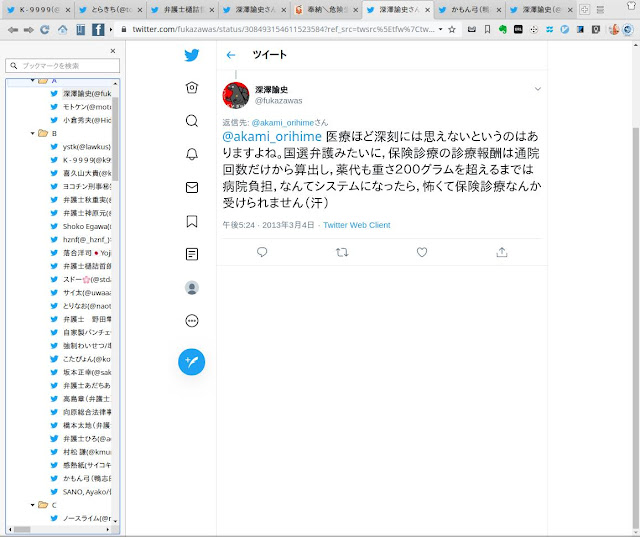Click the 深澤諭史 profile avatar
The width and height of the screenshot is (640, 537).
pyautogui.click(x=236, y=95)
